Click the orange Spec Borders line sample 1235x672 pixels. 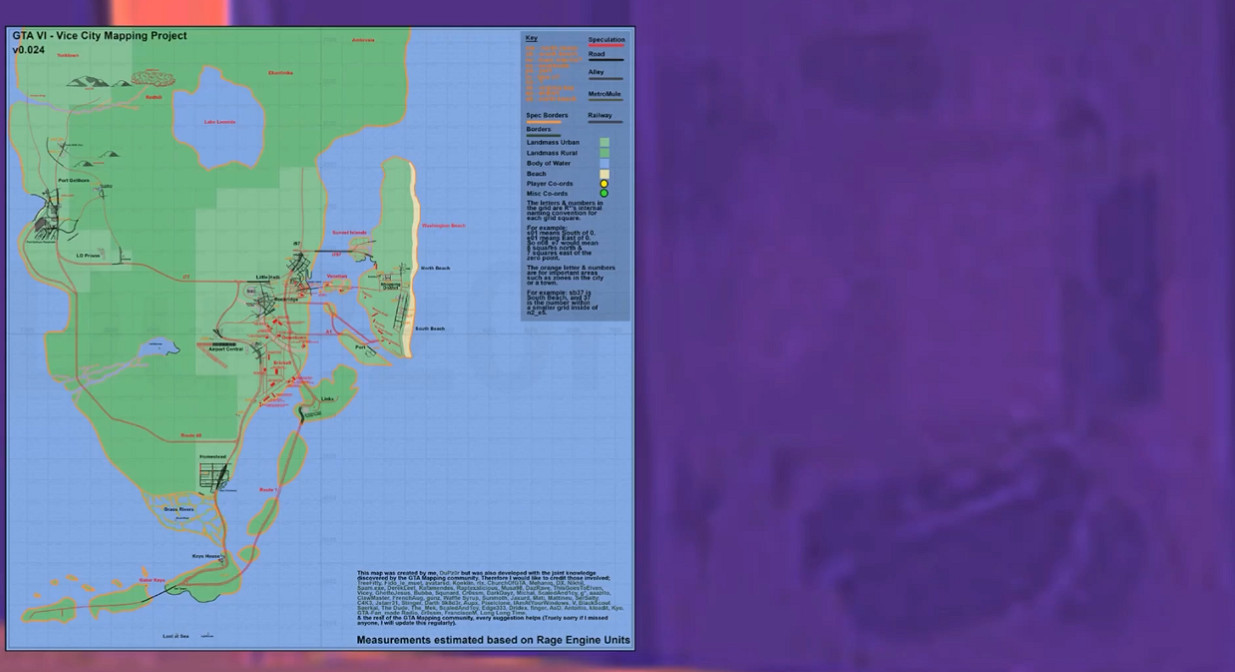point(544,122)
